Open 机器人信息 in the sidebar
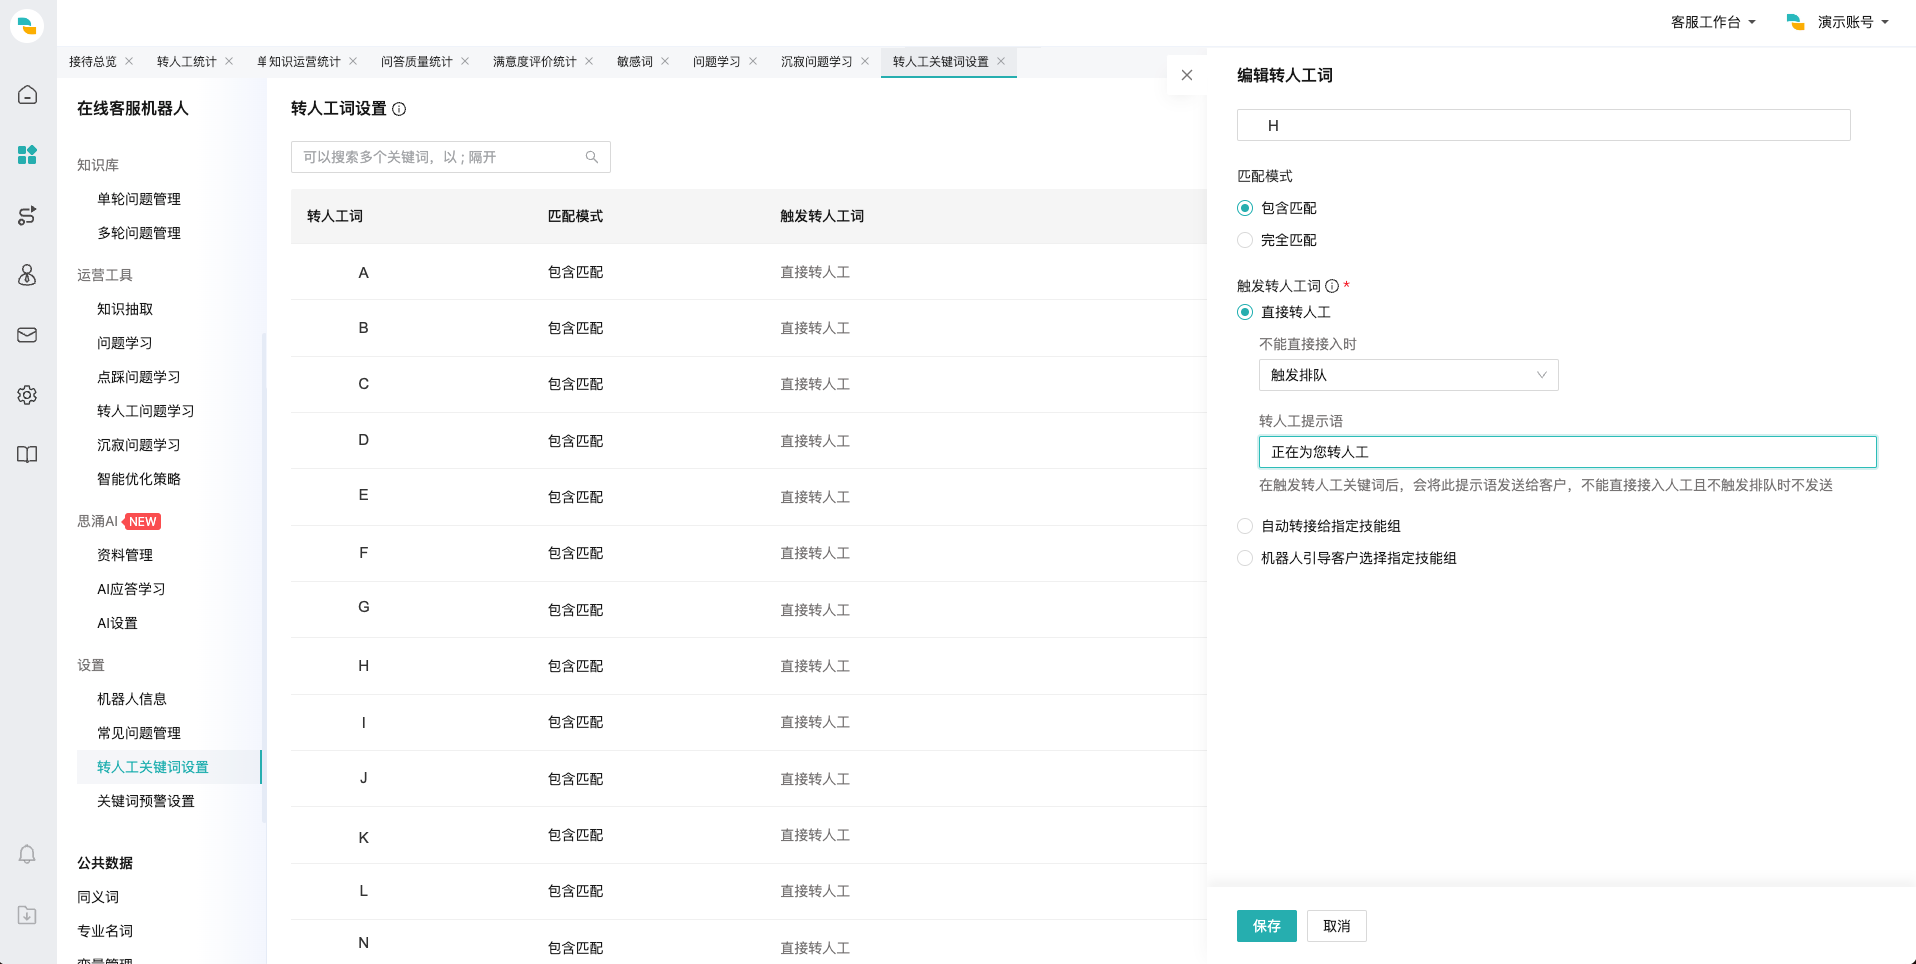Image resolution: width=1916 pixels, height=964 pixels. [x=132, y=699]
